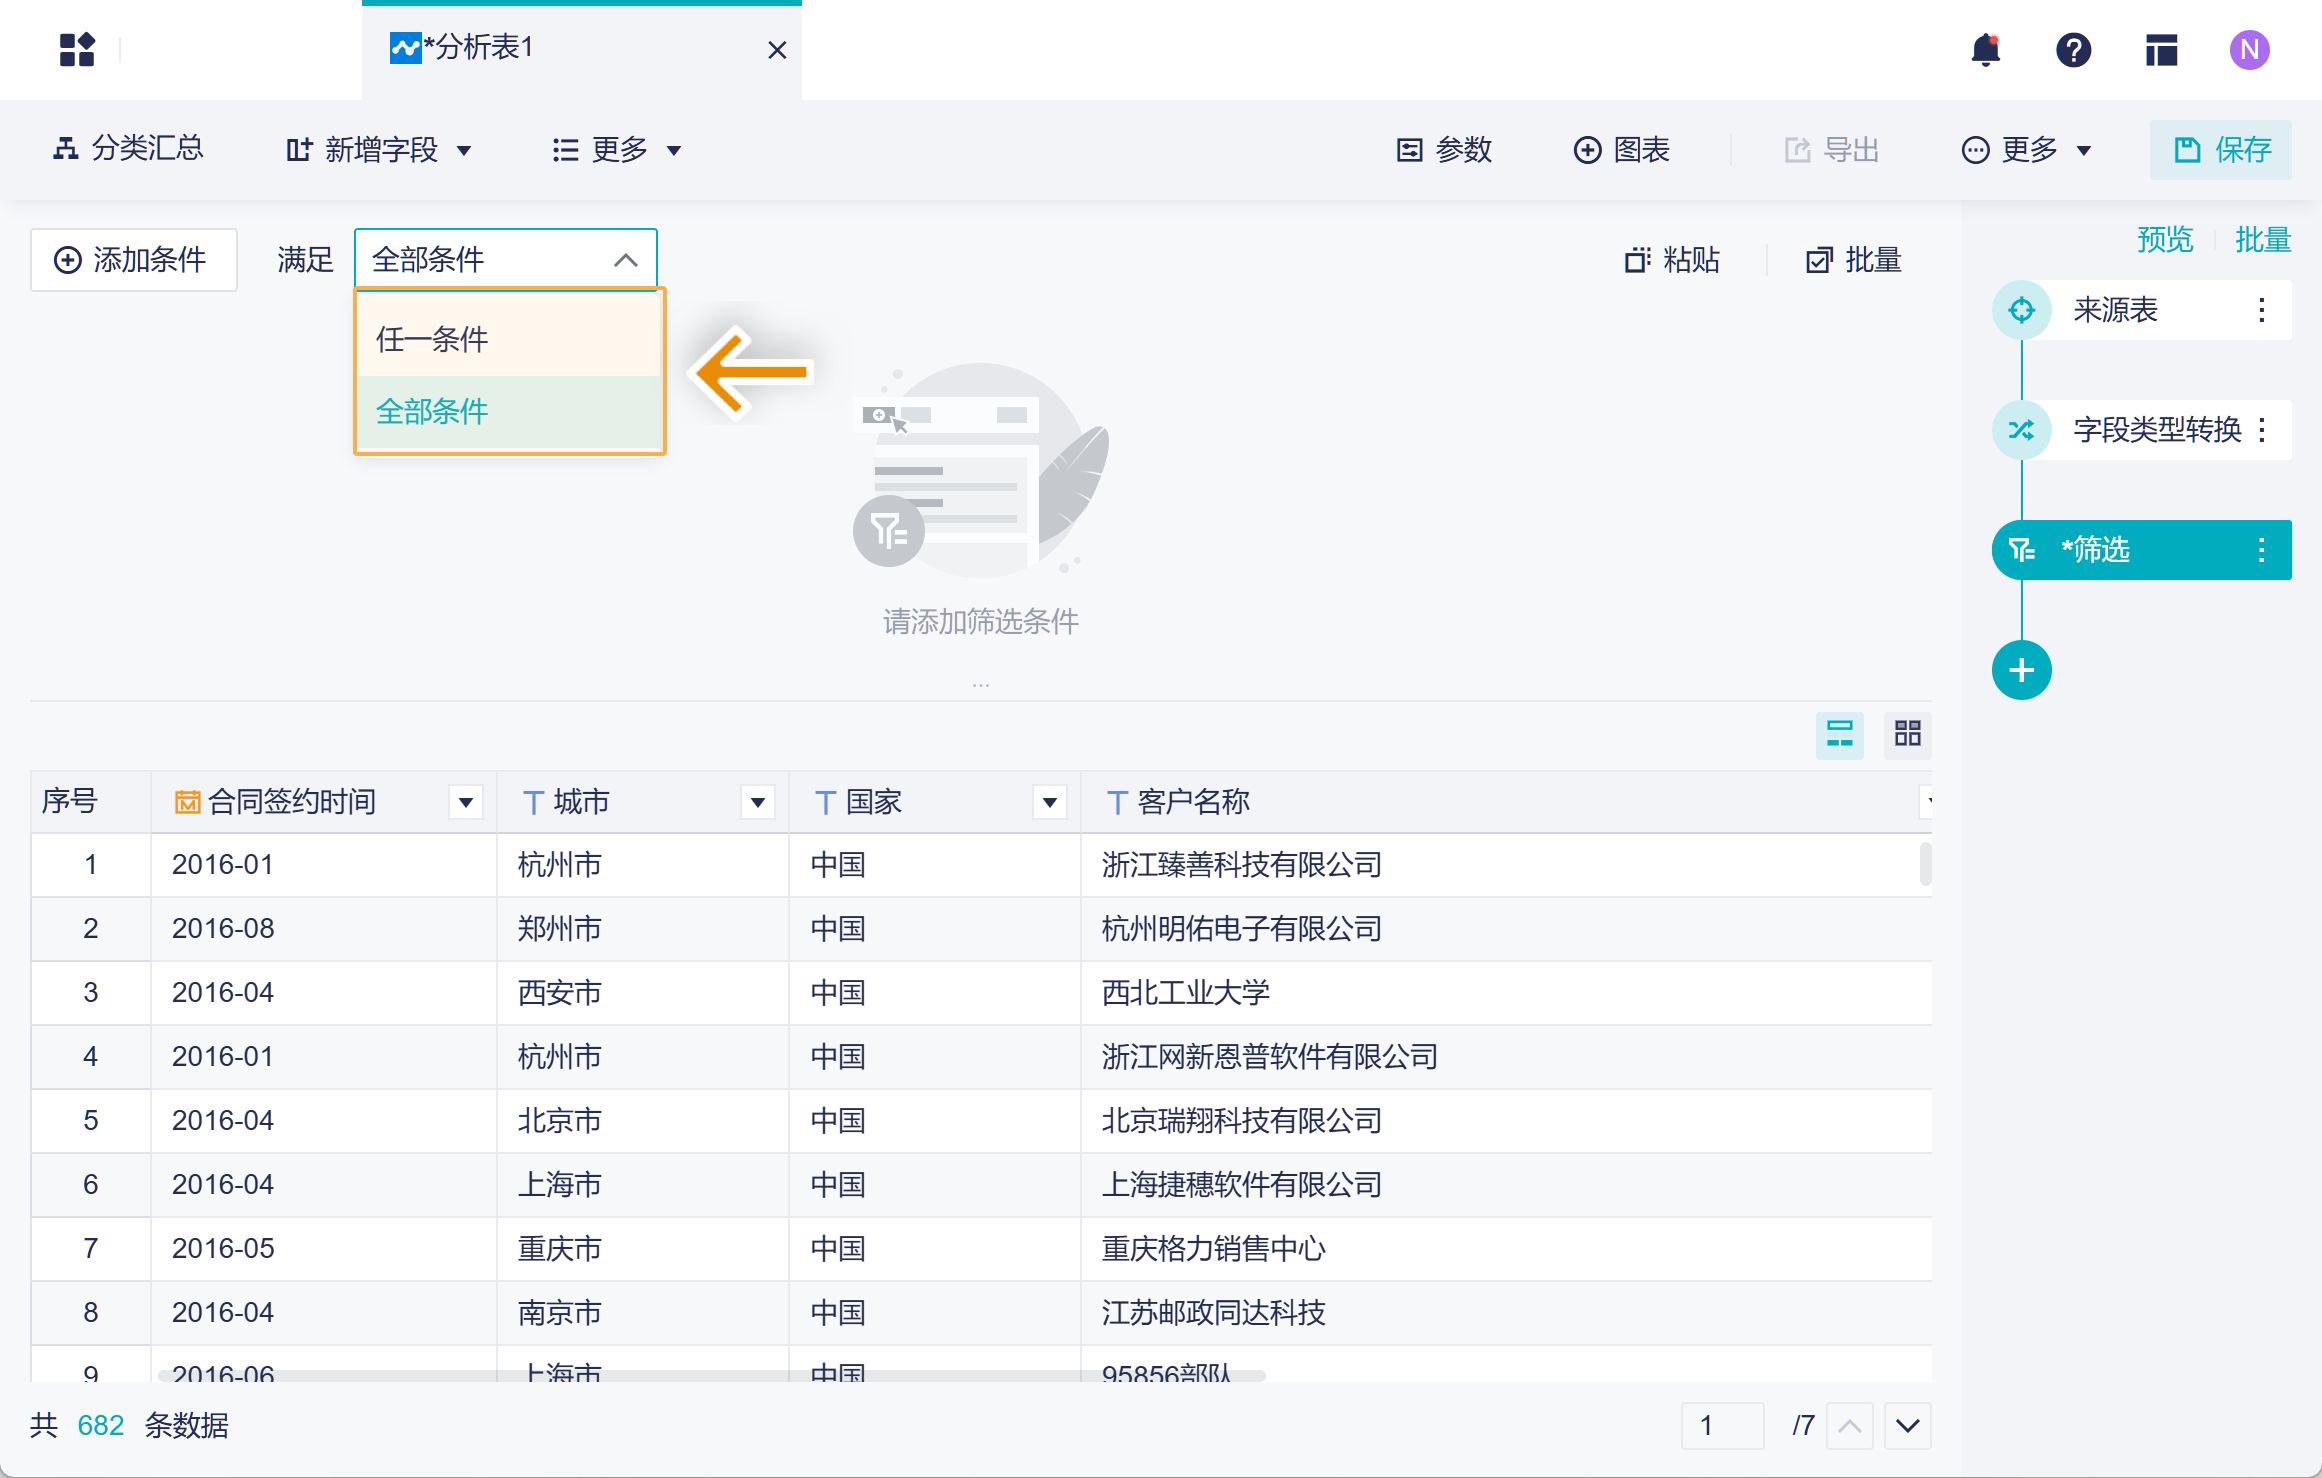Click the user avatar N icon

pos(2249,49)
